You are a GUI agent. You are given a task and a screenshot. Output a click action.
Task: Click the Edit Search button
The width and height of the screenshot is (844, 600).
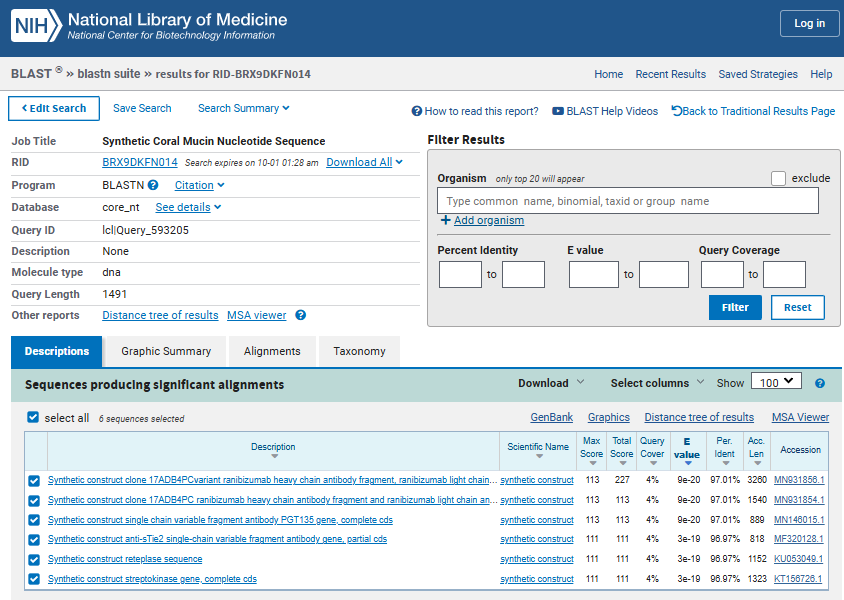click(x=54, y=108)
